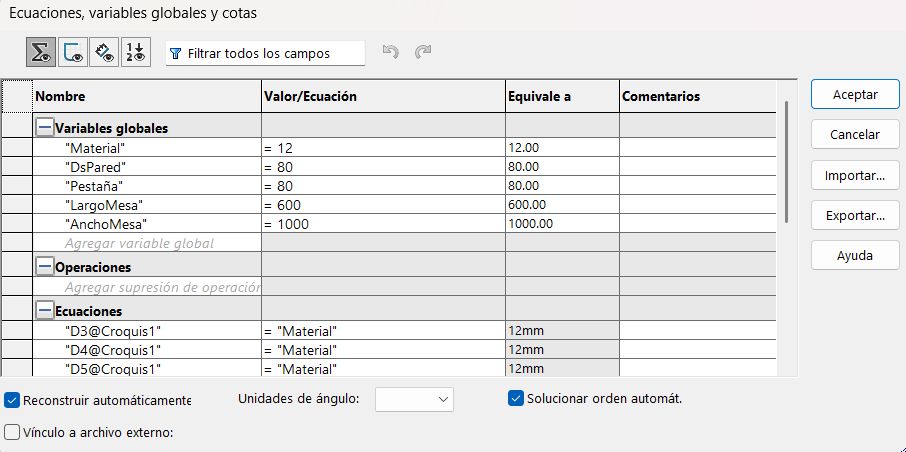Click the Nombre column header
Viewport: 906px width, 452px height.
(x=147, y=97)
